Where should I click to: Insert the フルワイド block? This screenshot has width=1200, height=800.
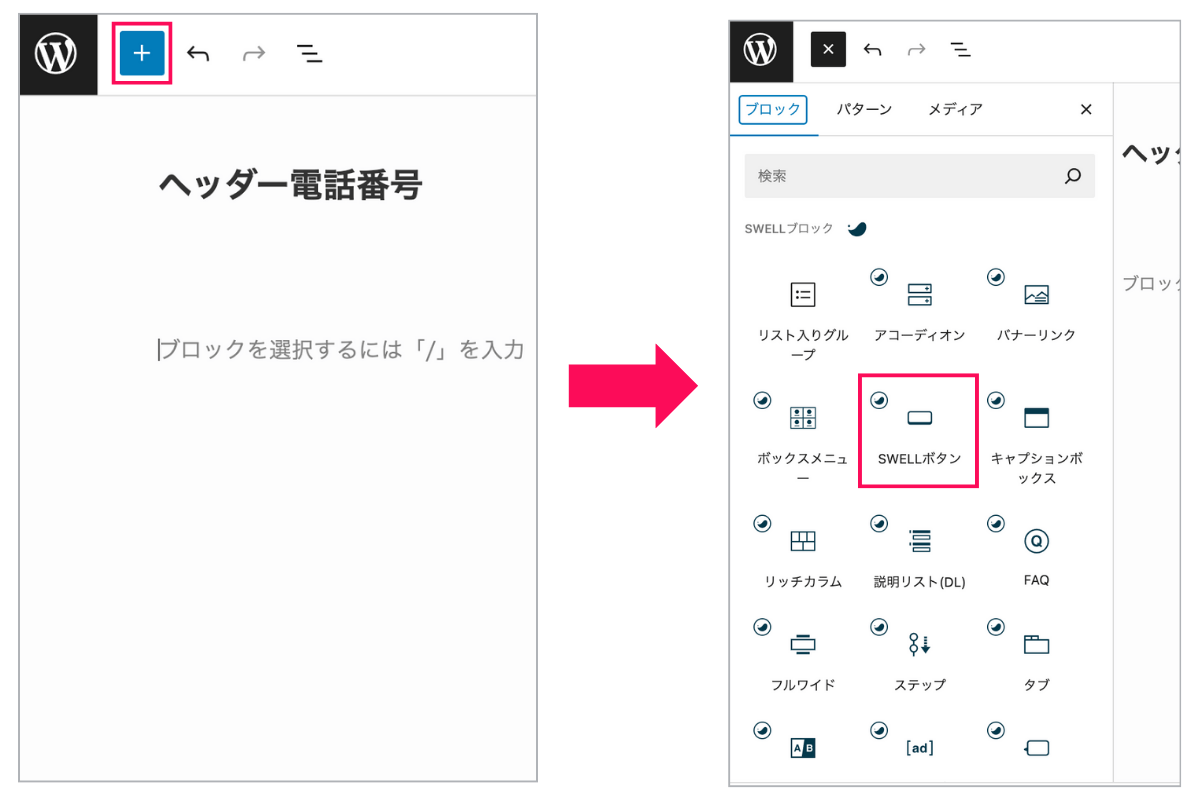[x=803, y=657]
